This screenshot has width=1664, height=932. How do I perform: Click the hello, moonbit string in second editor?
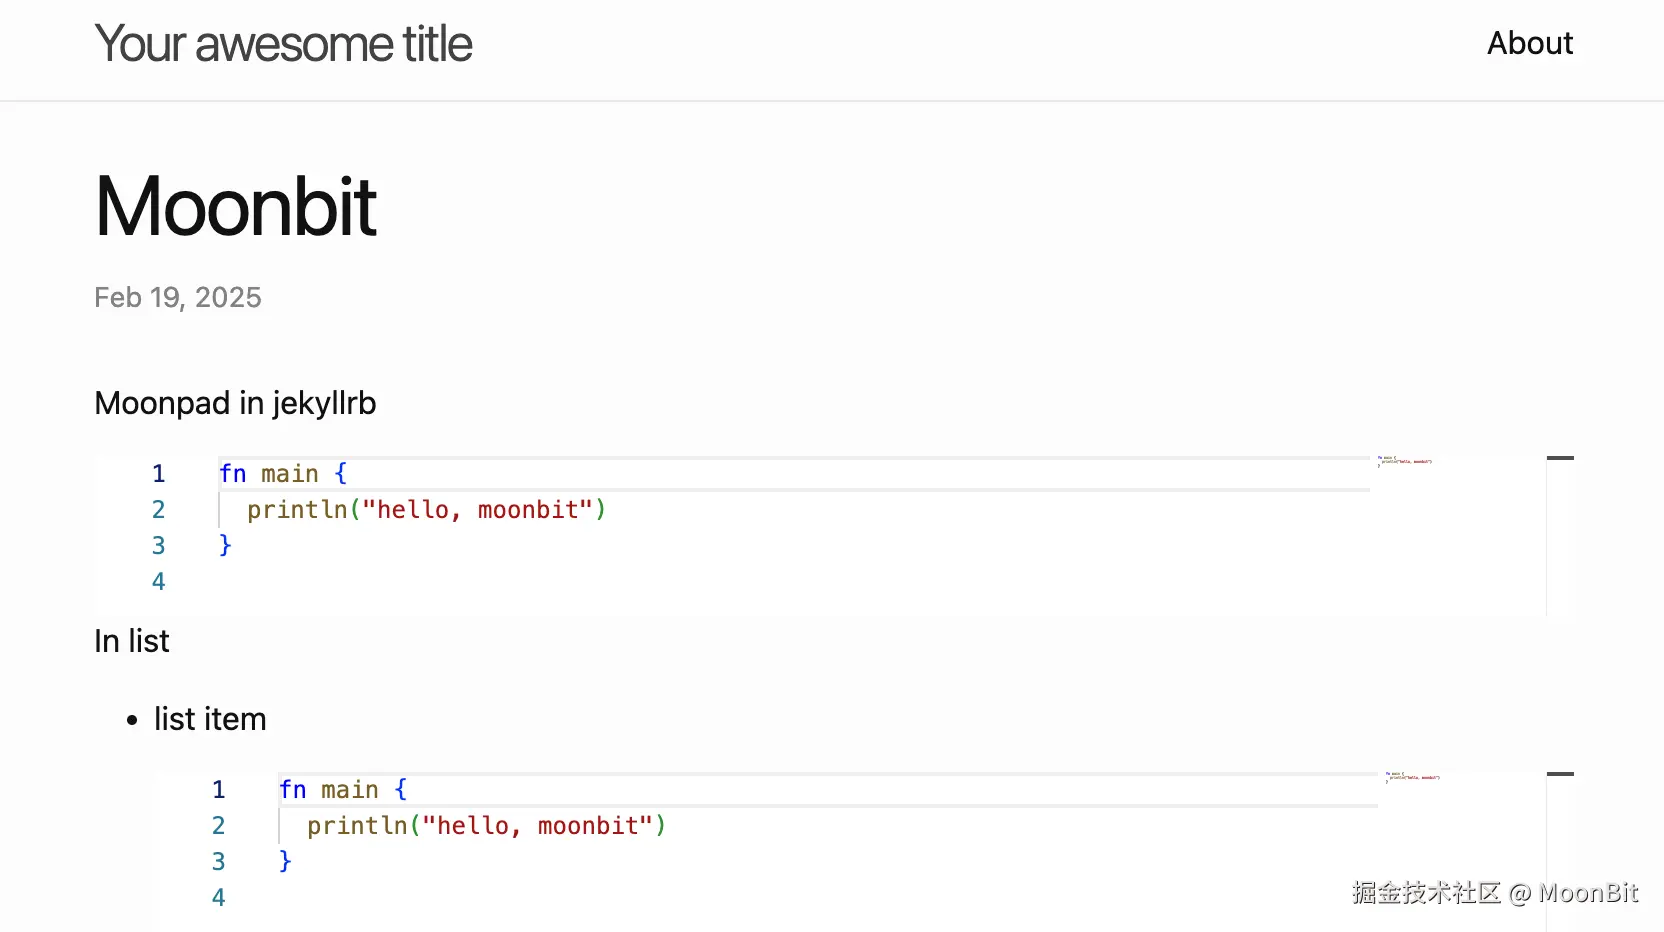pyautogui.click(x=537, y=825)
